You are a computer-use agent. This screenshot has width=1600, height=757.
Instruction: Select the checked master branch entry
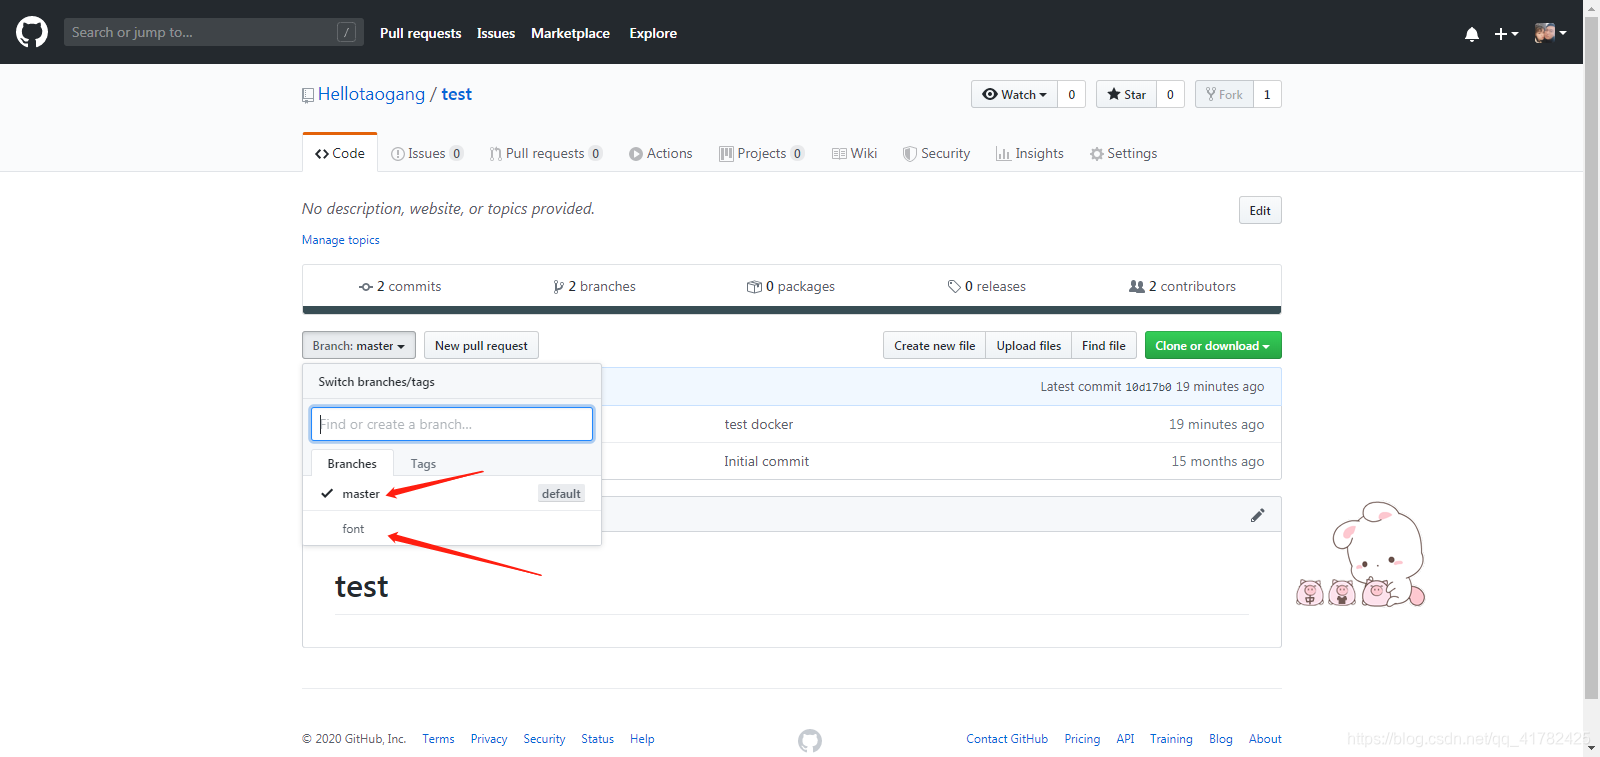pos(452,493)
